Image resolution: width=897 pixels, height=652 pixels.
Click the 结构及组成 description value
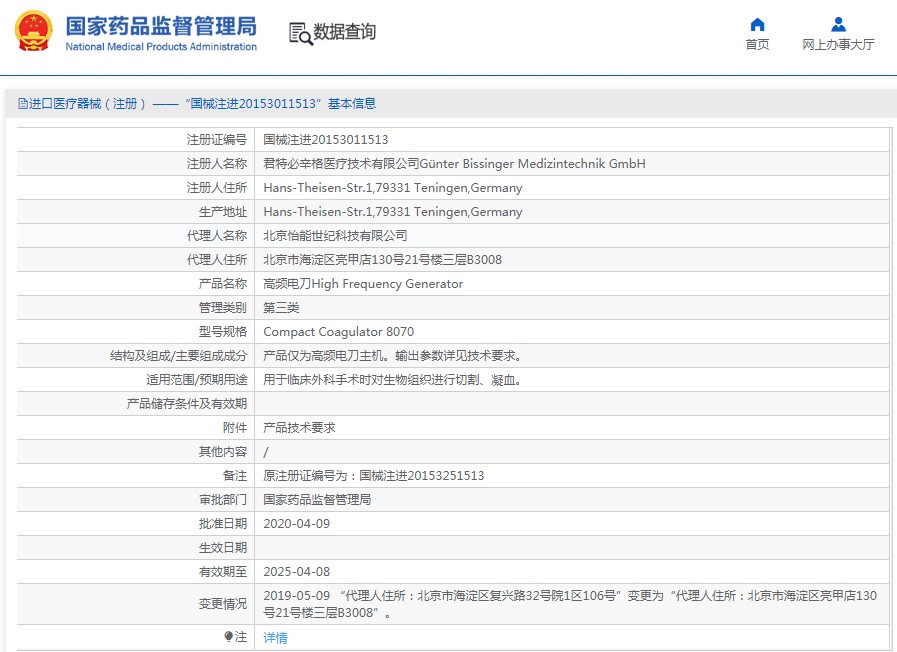click(393, 356)
